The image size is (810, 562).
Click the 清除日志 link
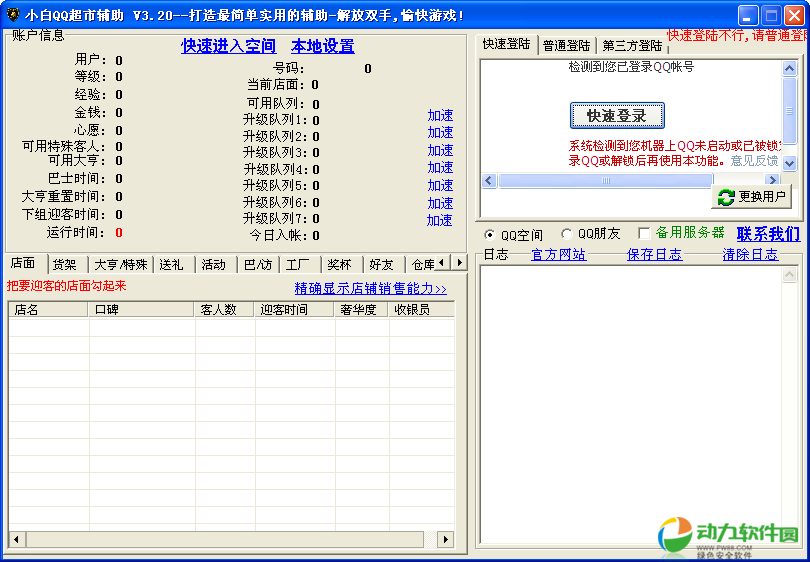(750, 255)
